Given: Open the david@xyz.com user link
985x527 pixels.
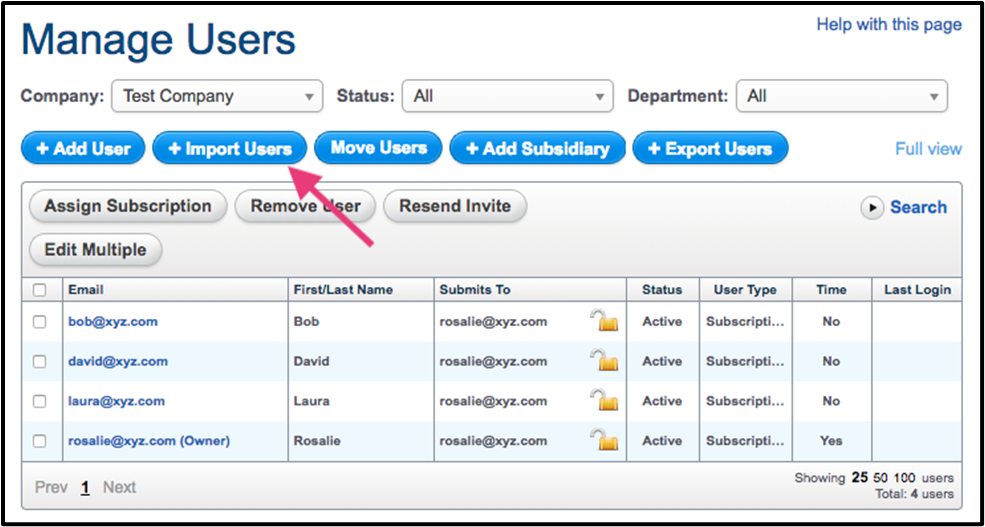Looking at the screenshot, I should pyautogui.click(x=118, y=361).
